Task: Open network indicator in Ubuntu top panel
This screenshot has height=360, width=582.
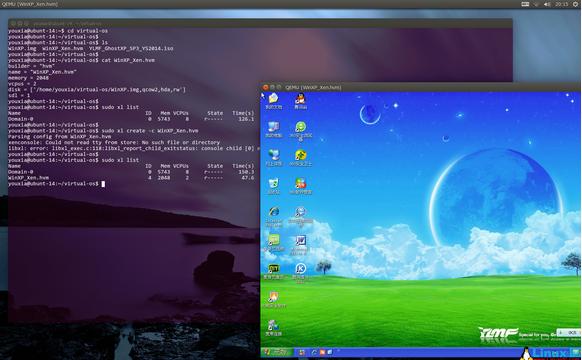Action: point(536,4)
